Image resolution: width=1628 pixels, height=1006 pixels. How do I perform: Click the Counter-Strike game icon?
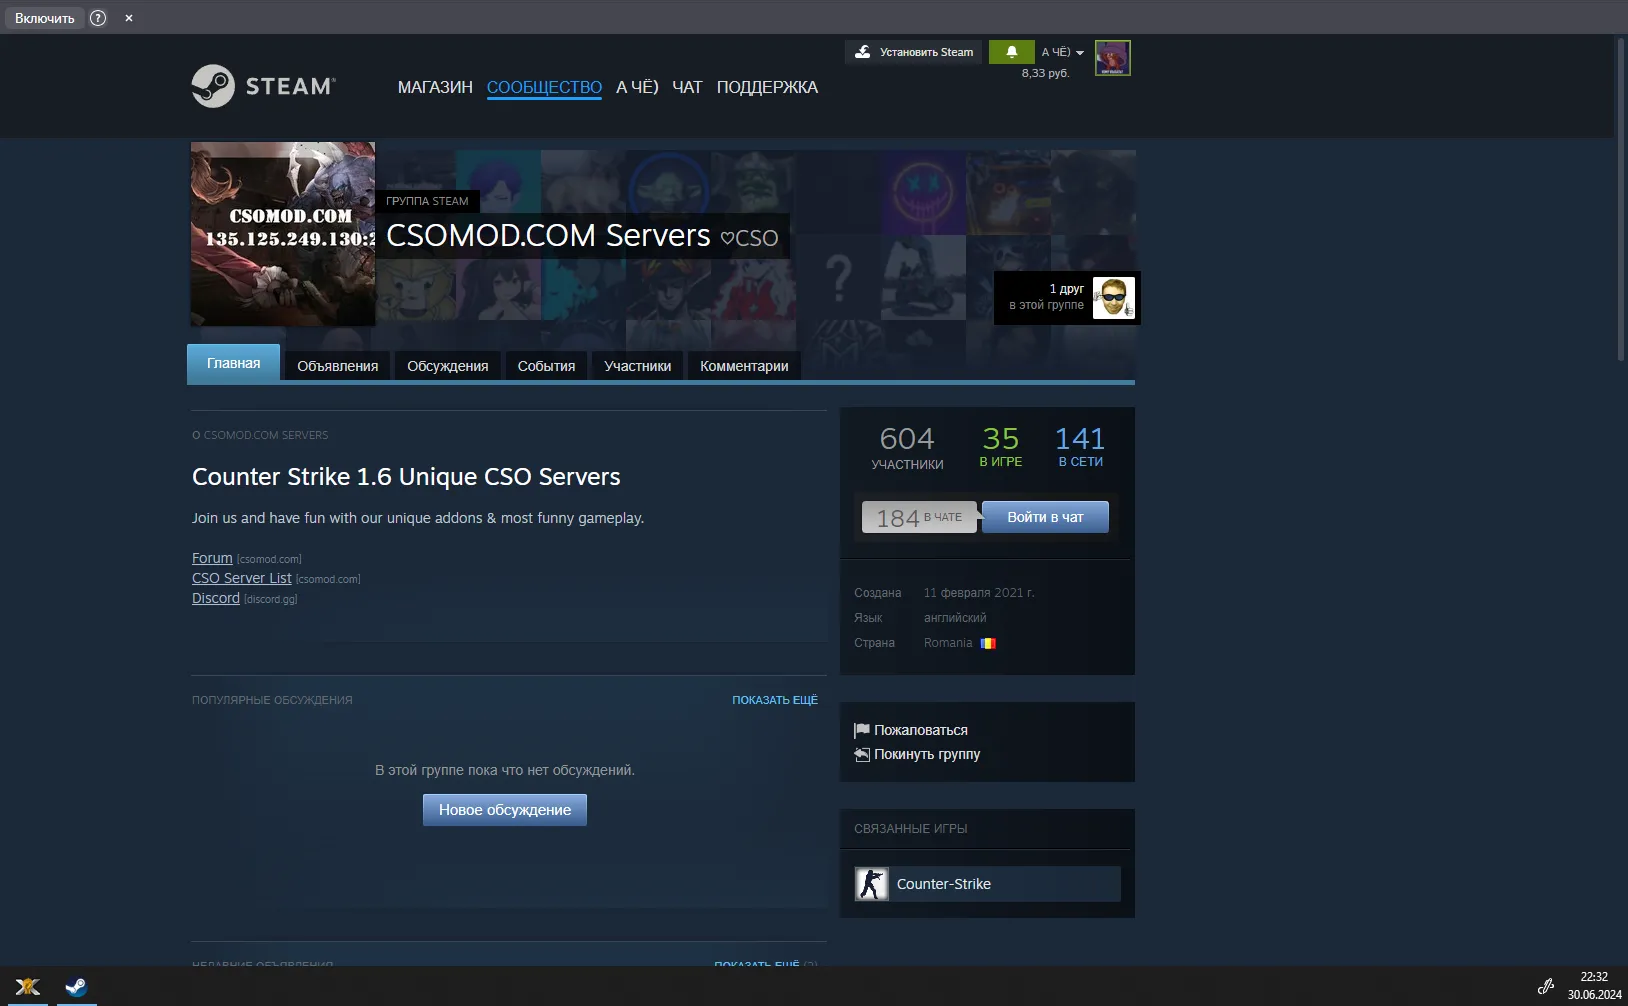[871, 884]
